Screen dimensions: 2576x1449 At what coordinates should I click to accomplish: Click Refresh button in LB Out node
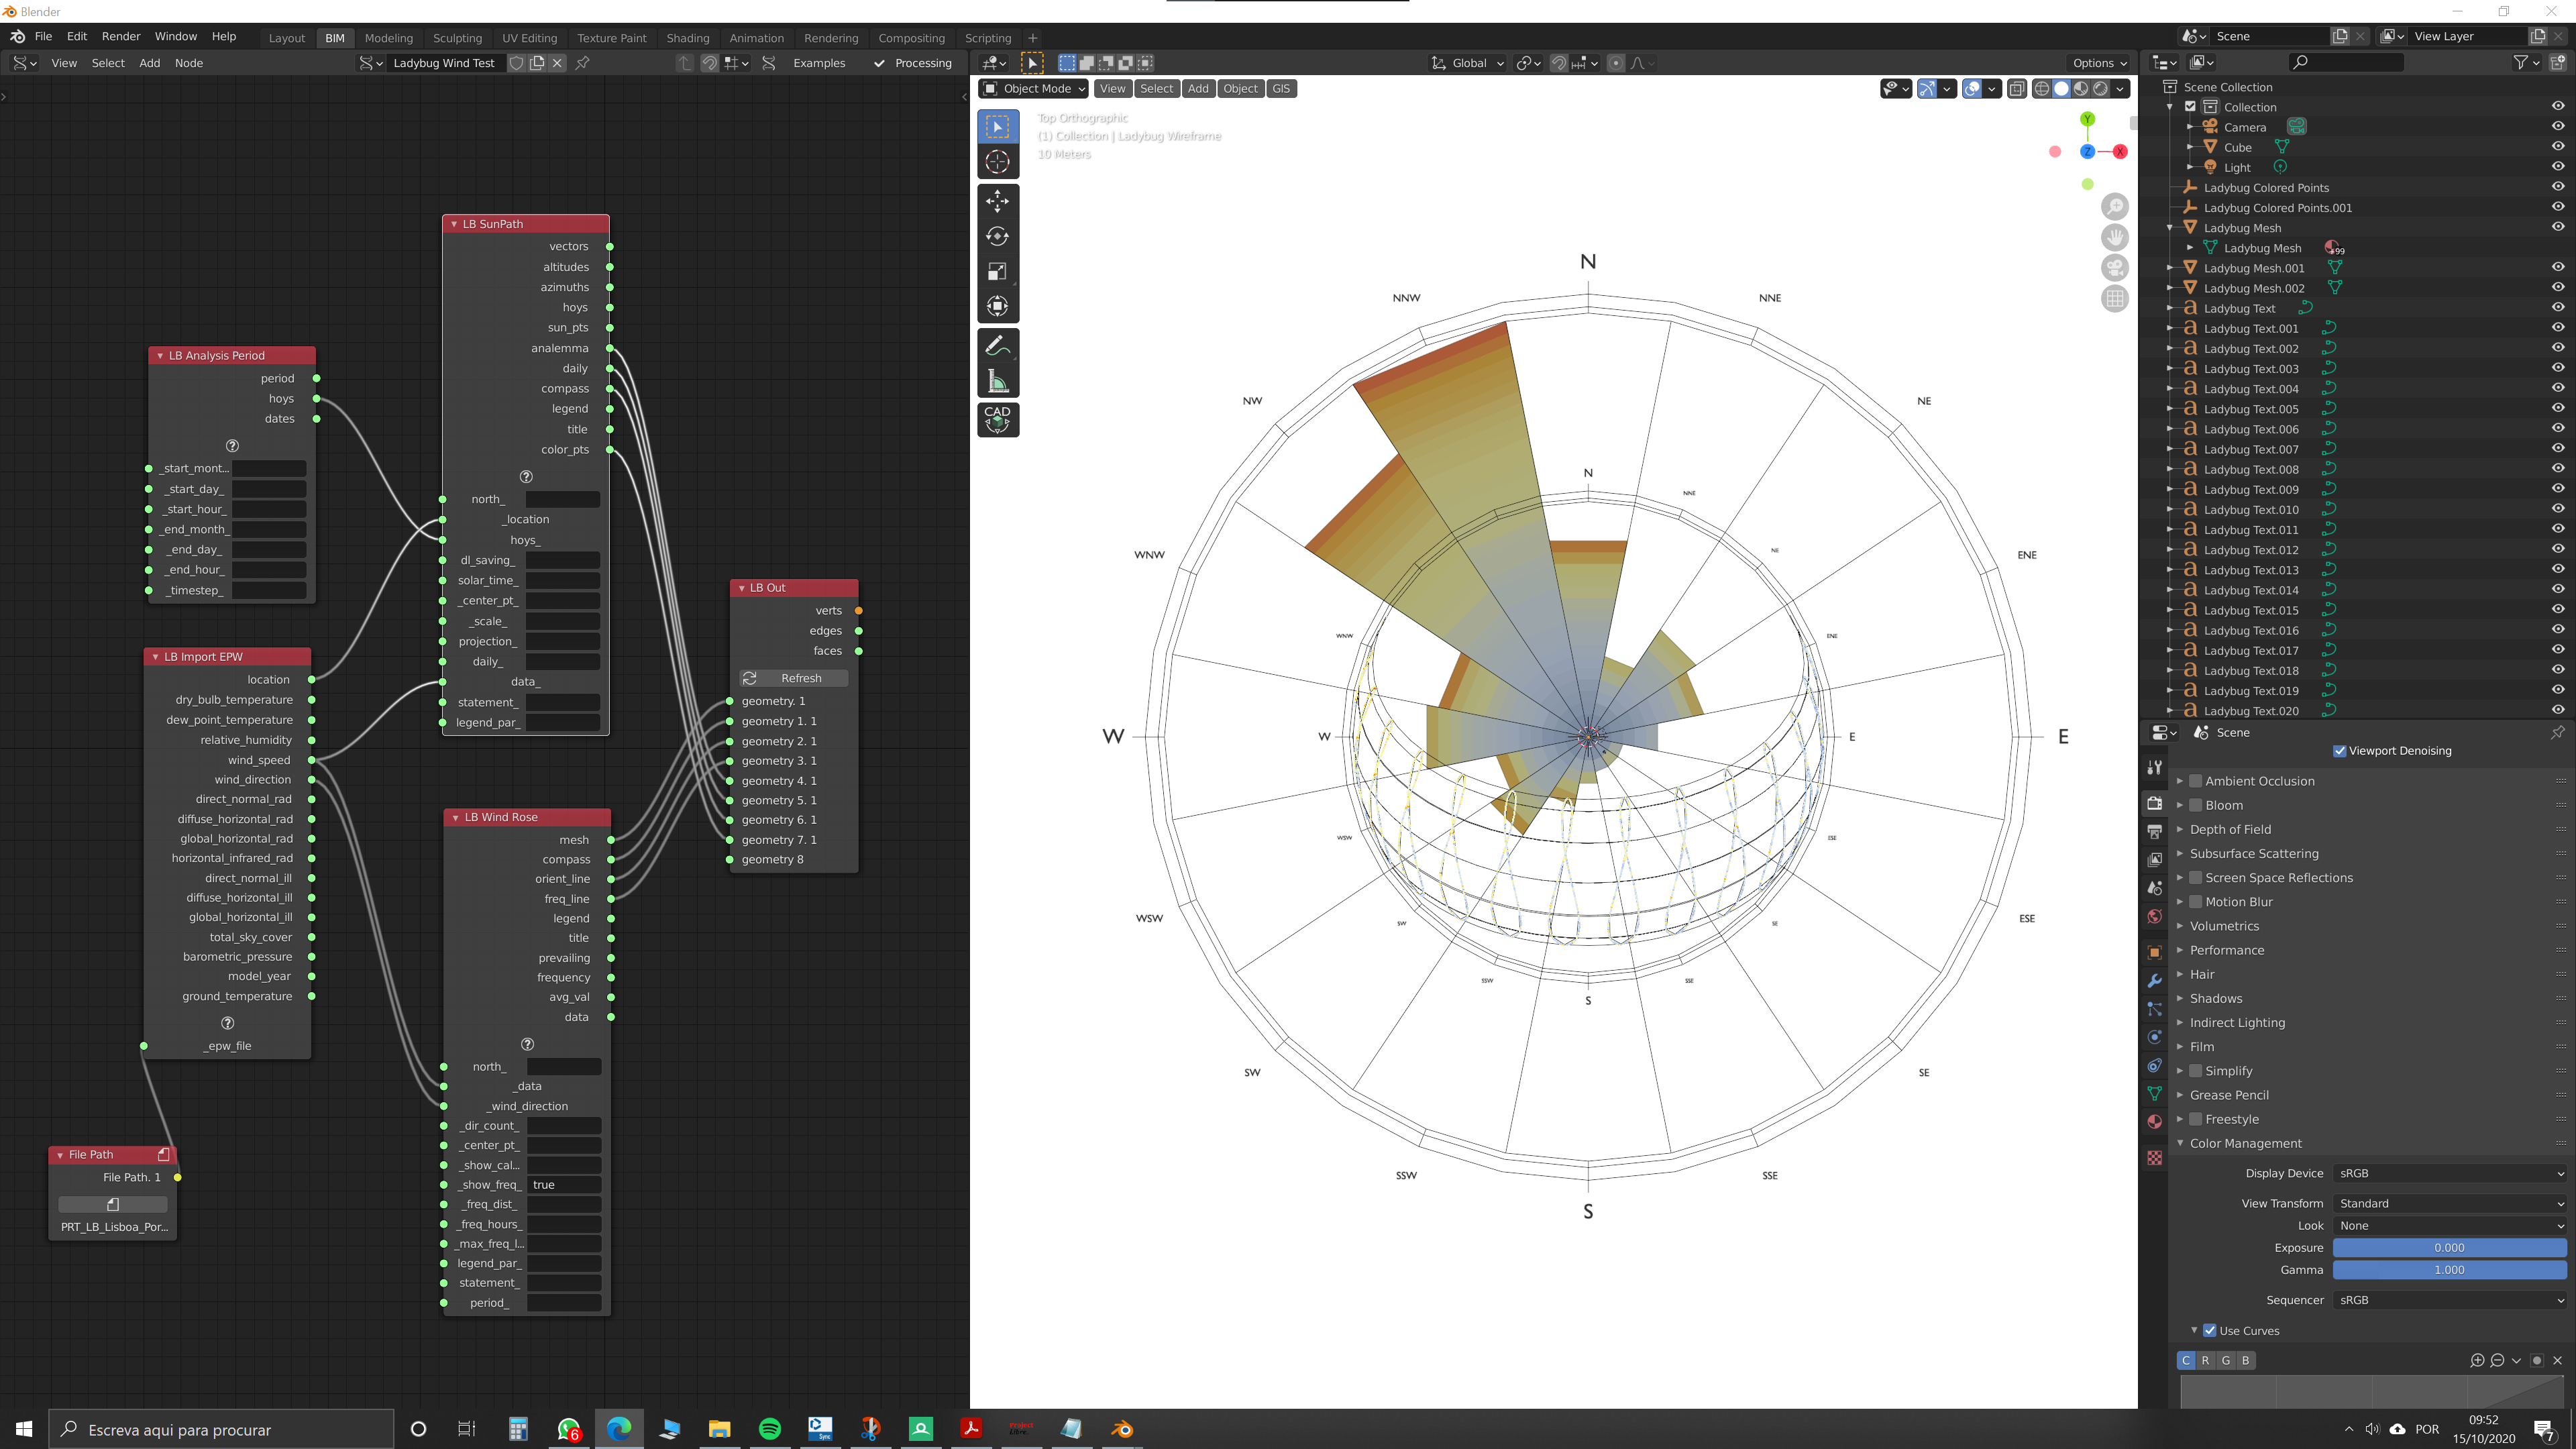pos(793,678)
